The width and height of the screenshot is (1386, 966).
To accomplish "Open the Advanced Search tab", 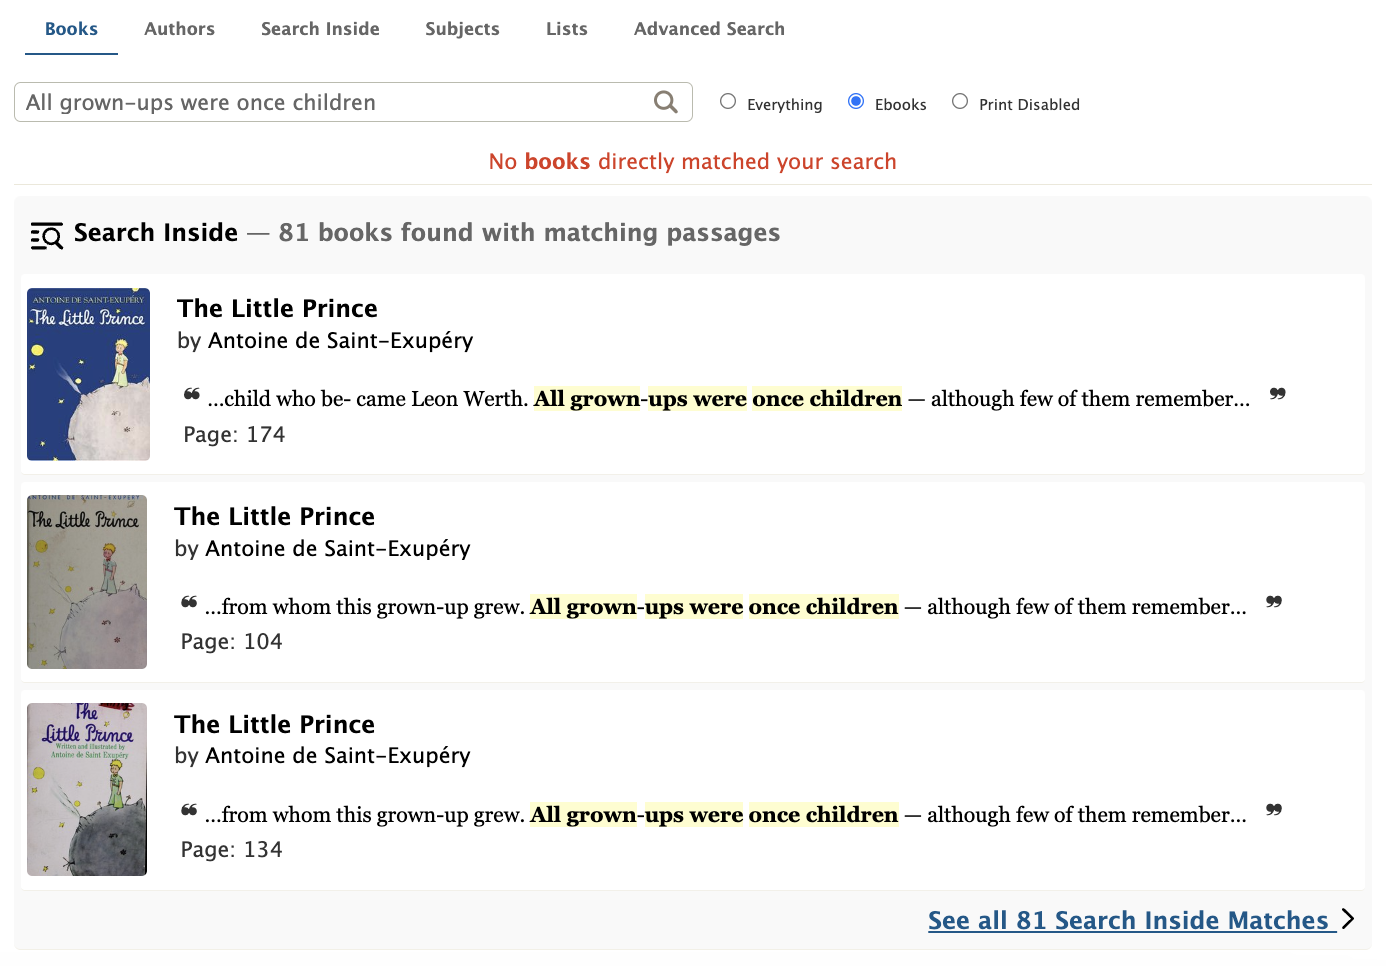I will [709, 29].
